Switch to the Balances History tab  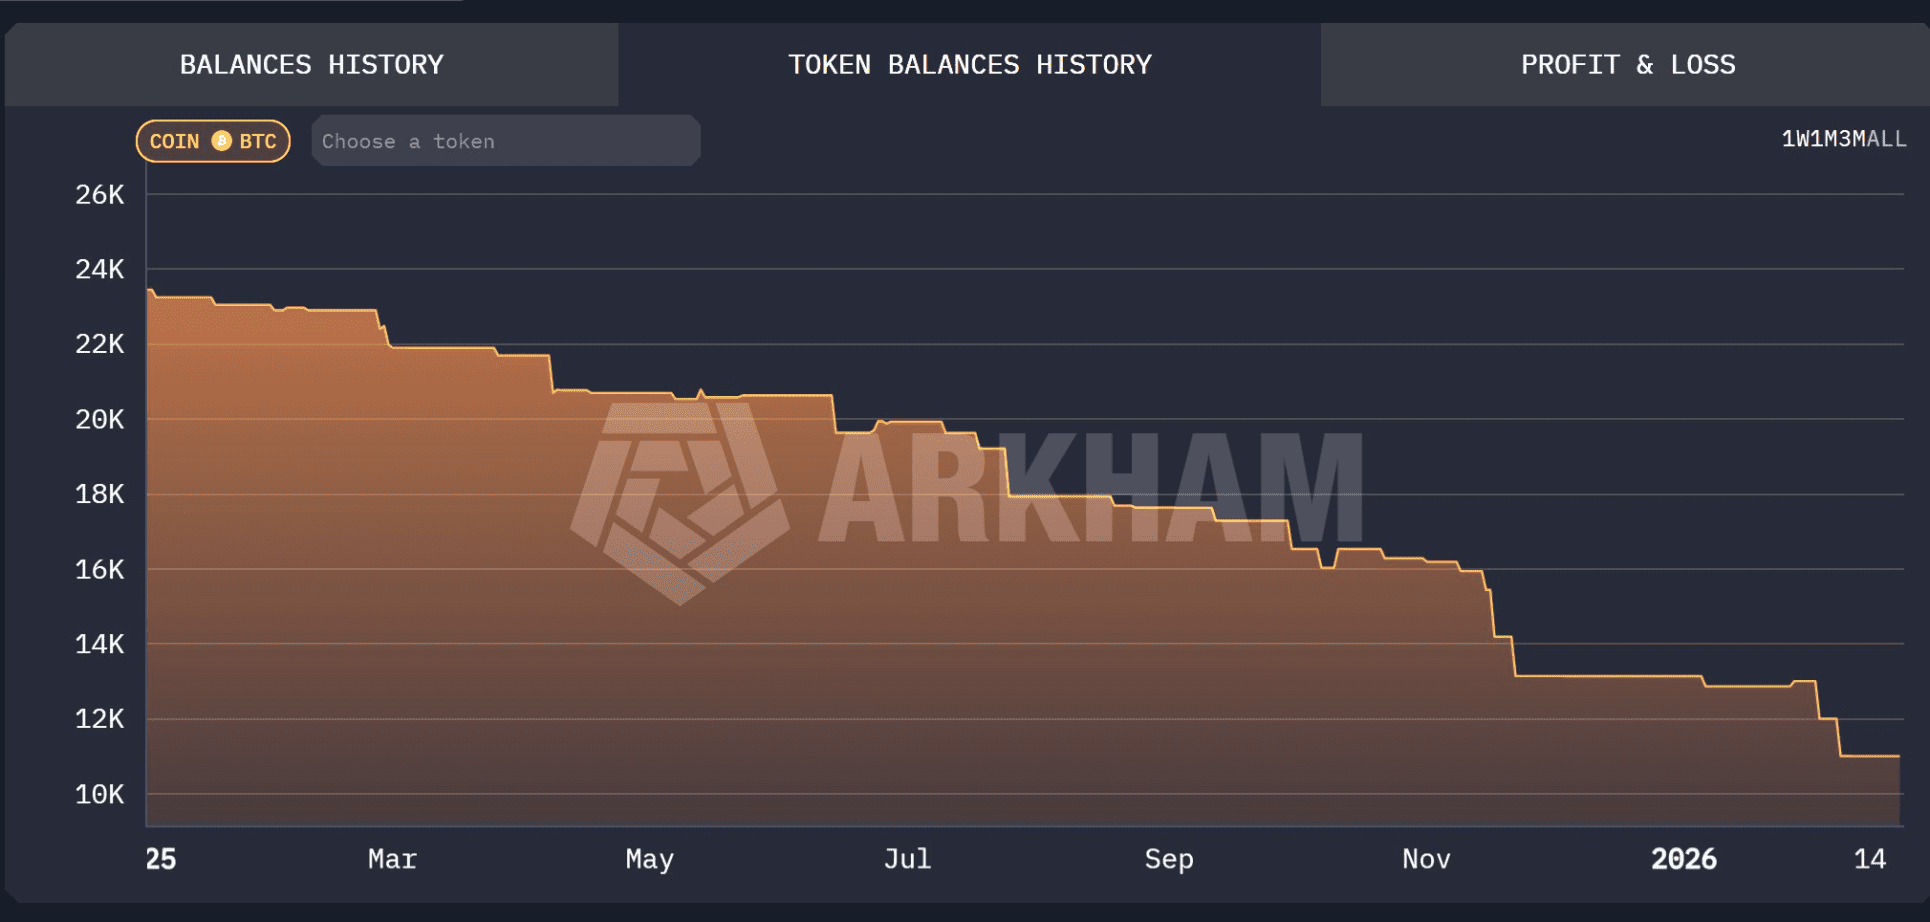click(x=311, y=65)
